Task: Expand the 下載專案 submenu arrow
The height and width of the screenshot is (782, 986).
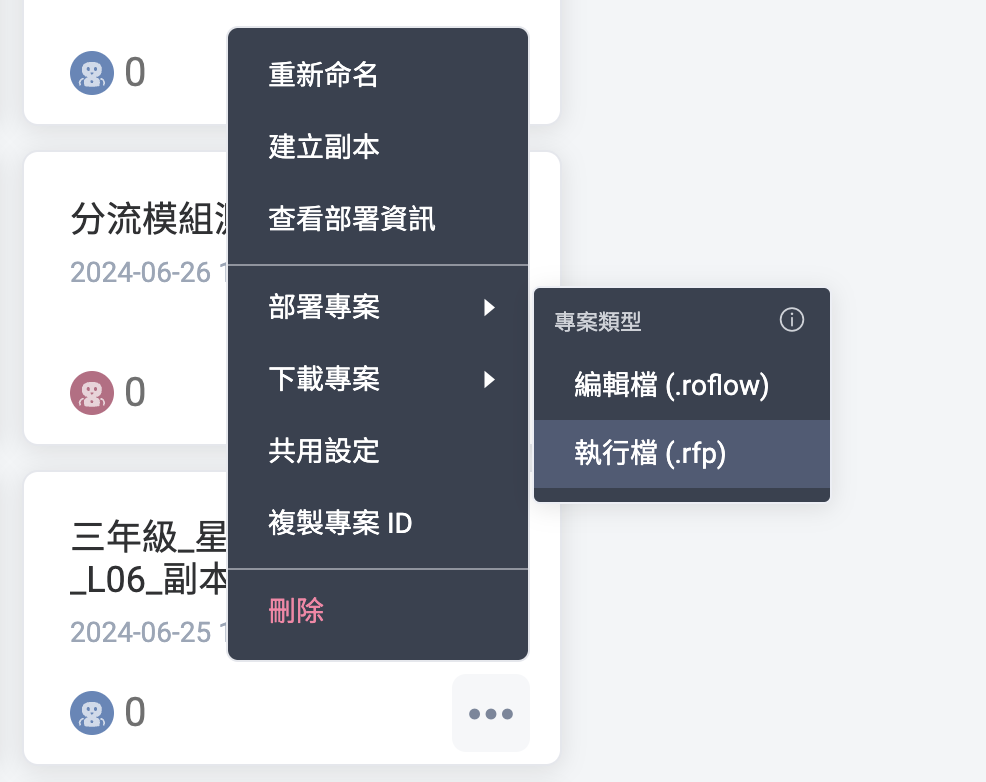Action: click(x=489, y=380)
